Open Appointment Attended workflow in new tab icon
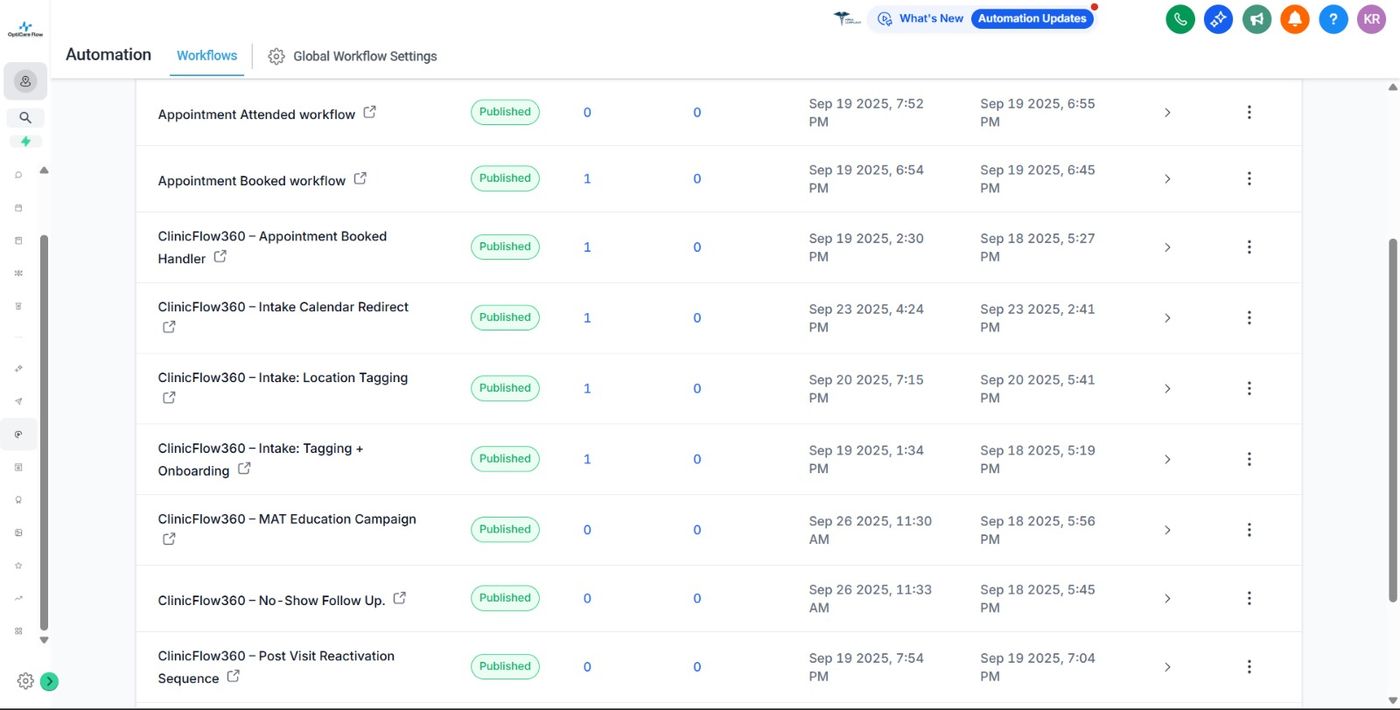1400x710 pixels. 369,112
